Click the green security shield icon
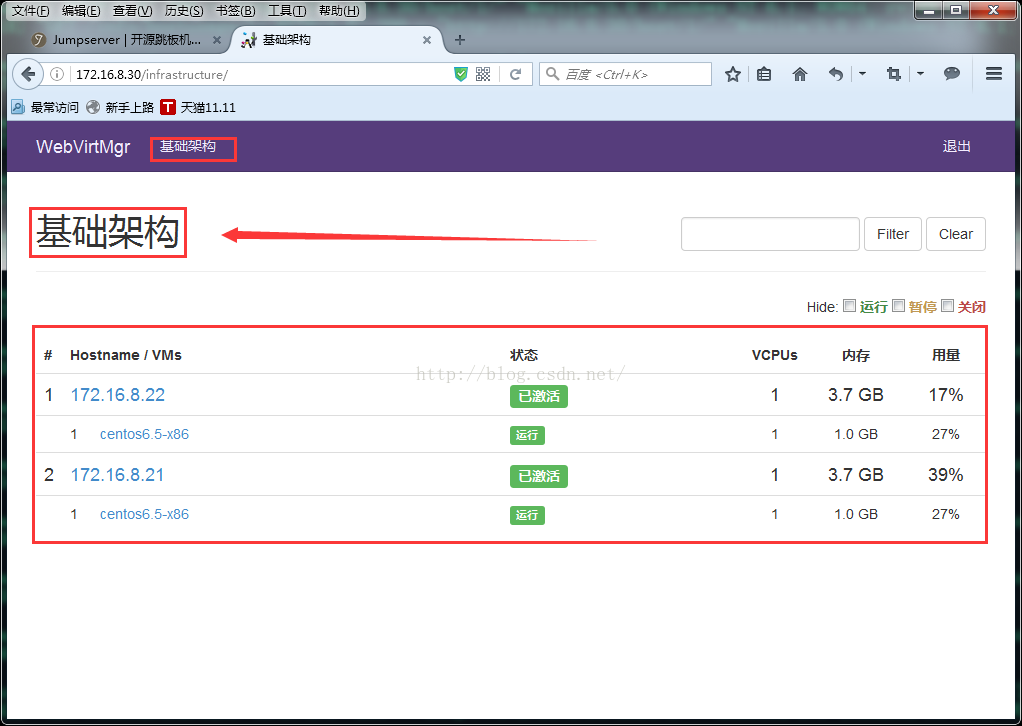The image size is (1022, 726). [461, 74]
